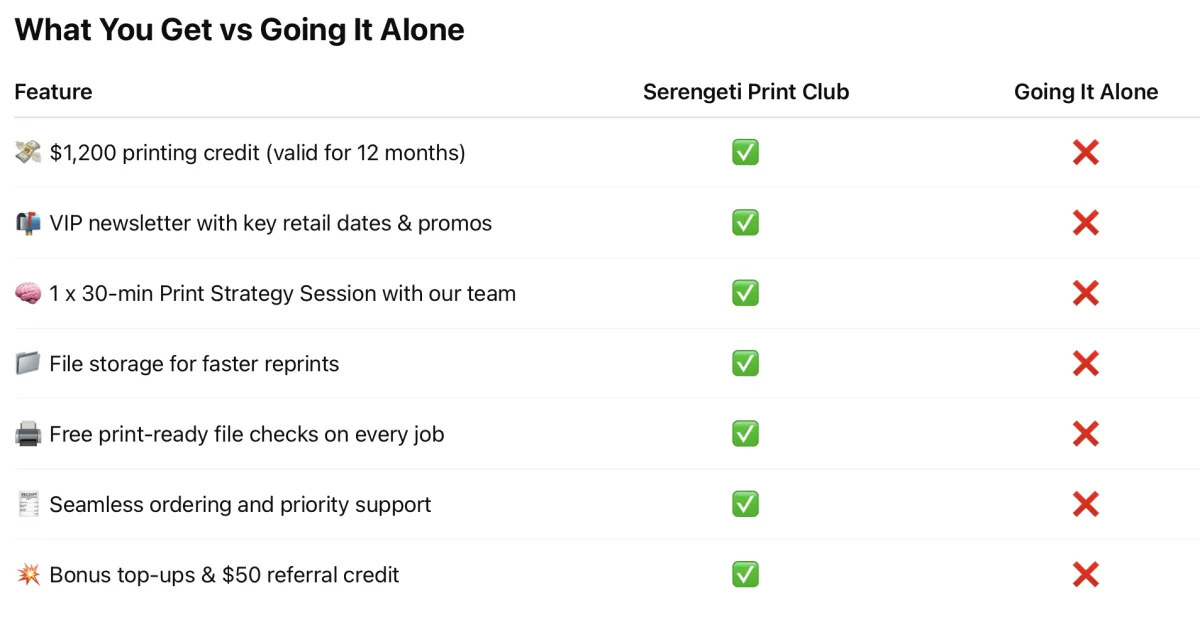Click green checkmark for VIP newsletter row
The height and width of the screenshot is (642, 1200).
745,223
